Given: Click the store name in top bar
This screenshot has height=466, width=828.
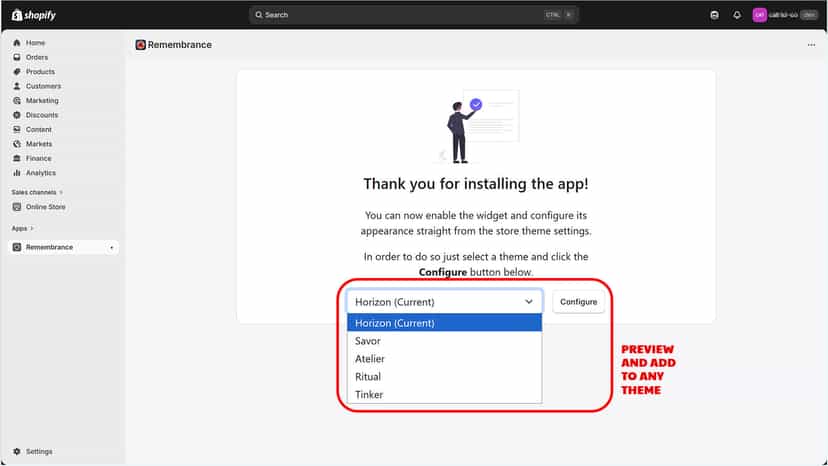Looking at the screenshot, I should (x=783, y=15).
